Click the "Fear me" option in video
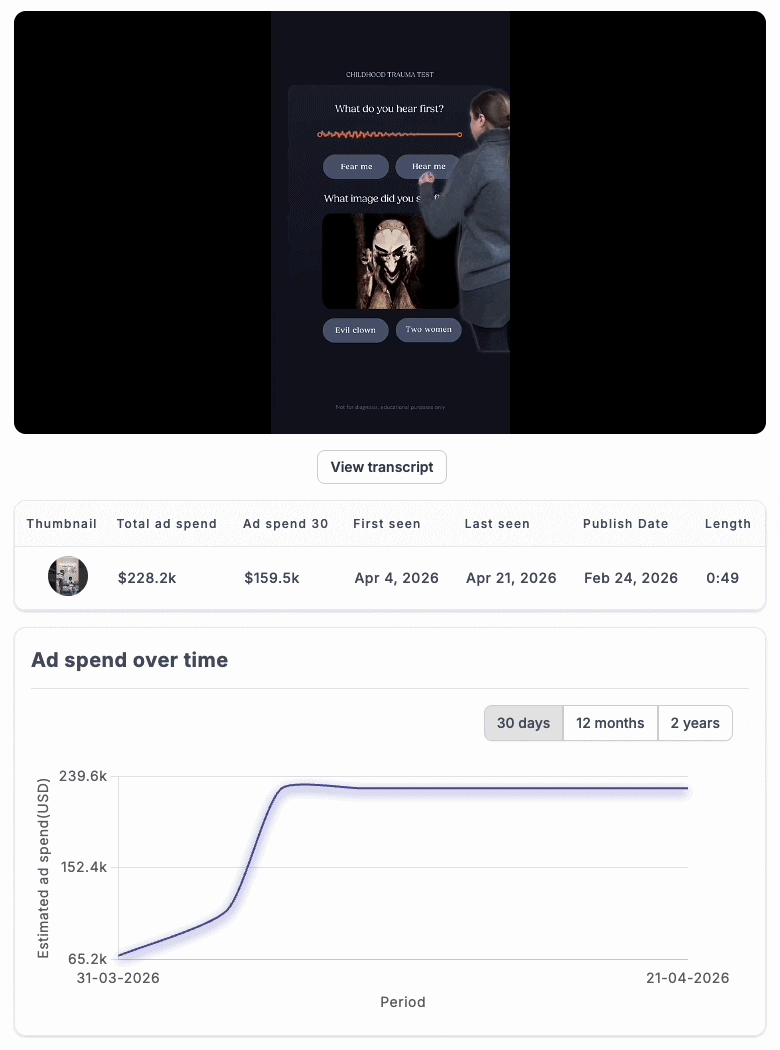The width and height of the screenshot is (780, 1050). [x=356, y=167]
